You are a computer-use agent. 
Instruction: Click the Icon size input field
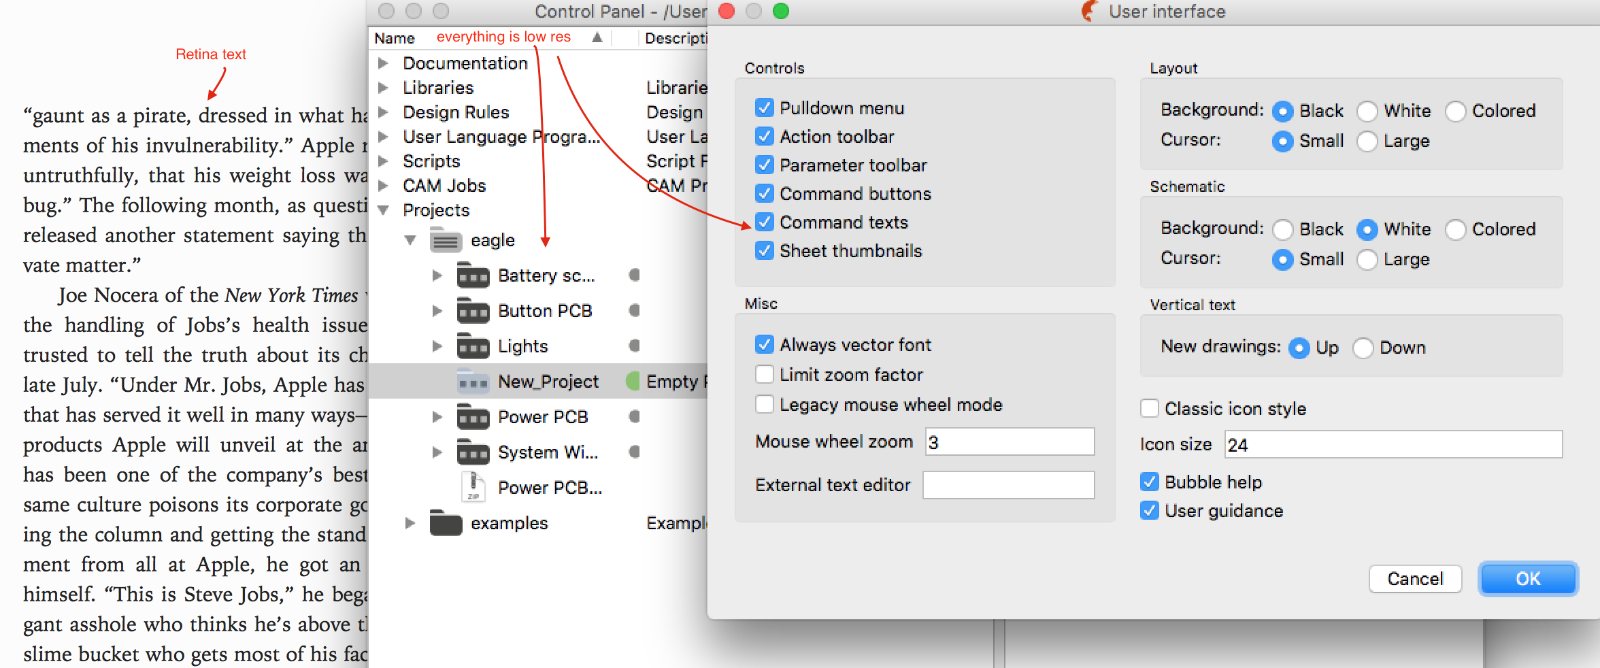1394,444
